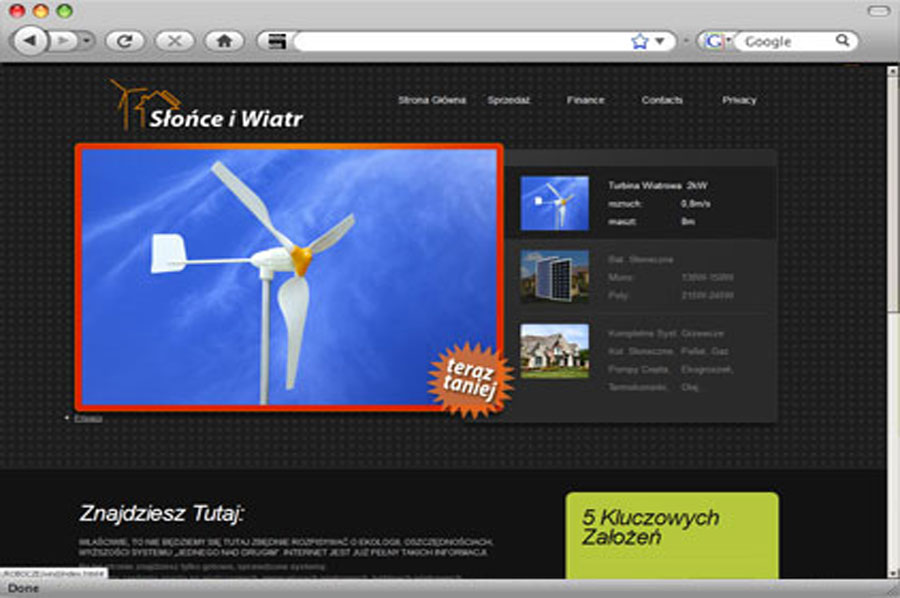Go to the Finance navigation link
This screenshot has width=900, height=598.
point(585,100)
